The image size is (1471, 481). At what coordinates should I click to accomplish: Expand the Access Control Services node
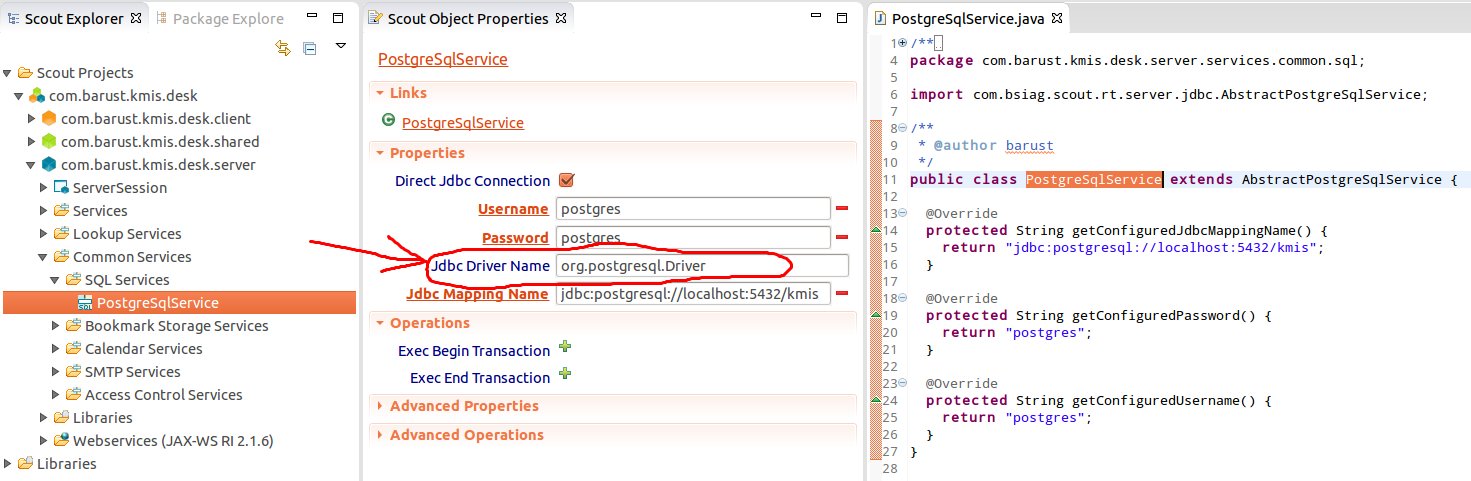point(56,394)
